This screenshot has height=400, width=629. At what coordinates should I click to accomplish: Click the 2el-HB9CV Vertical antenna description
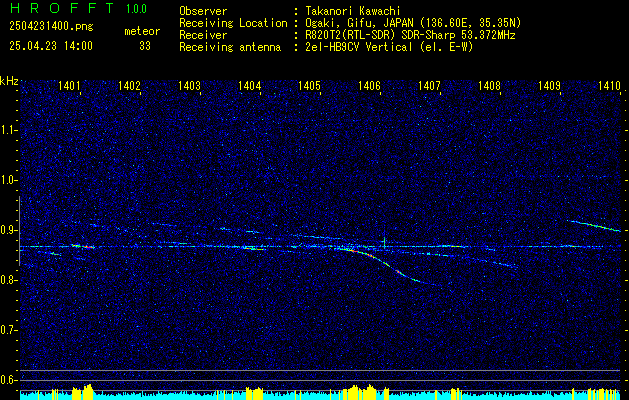[x=389, y=47]
